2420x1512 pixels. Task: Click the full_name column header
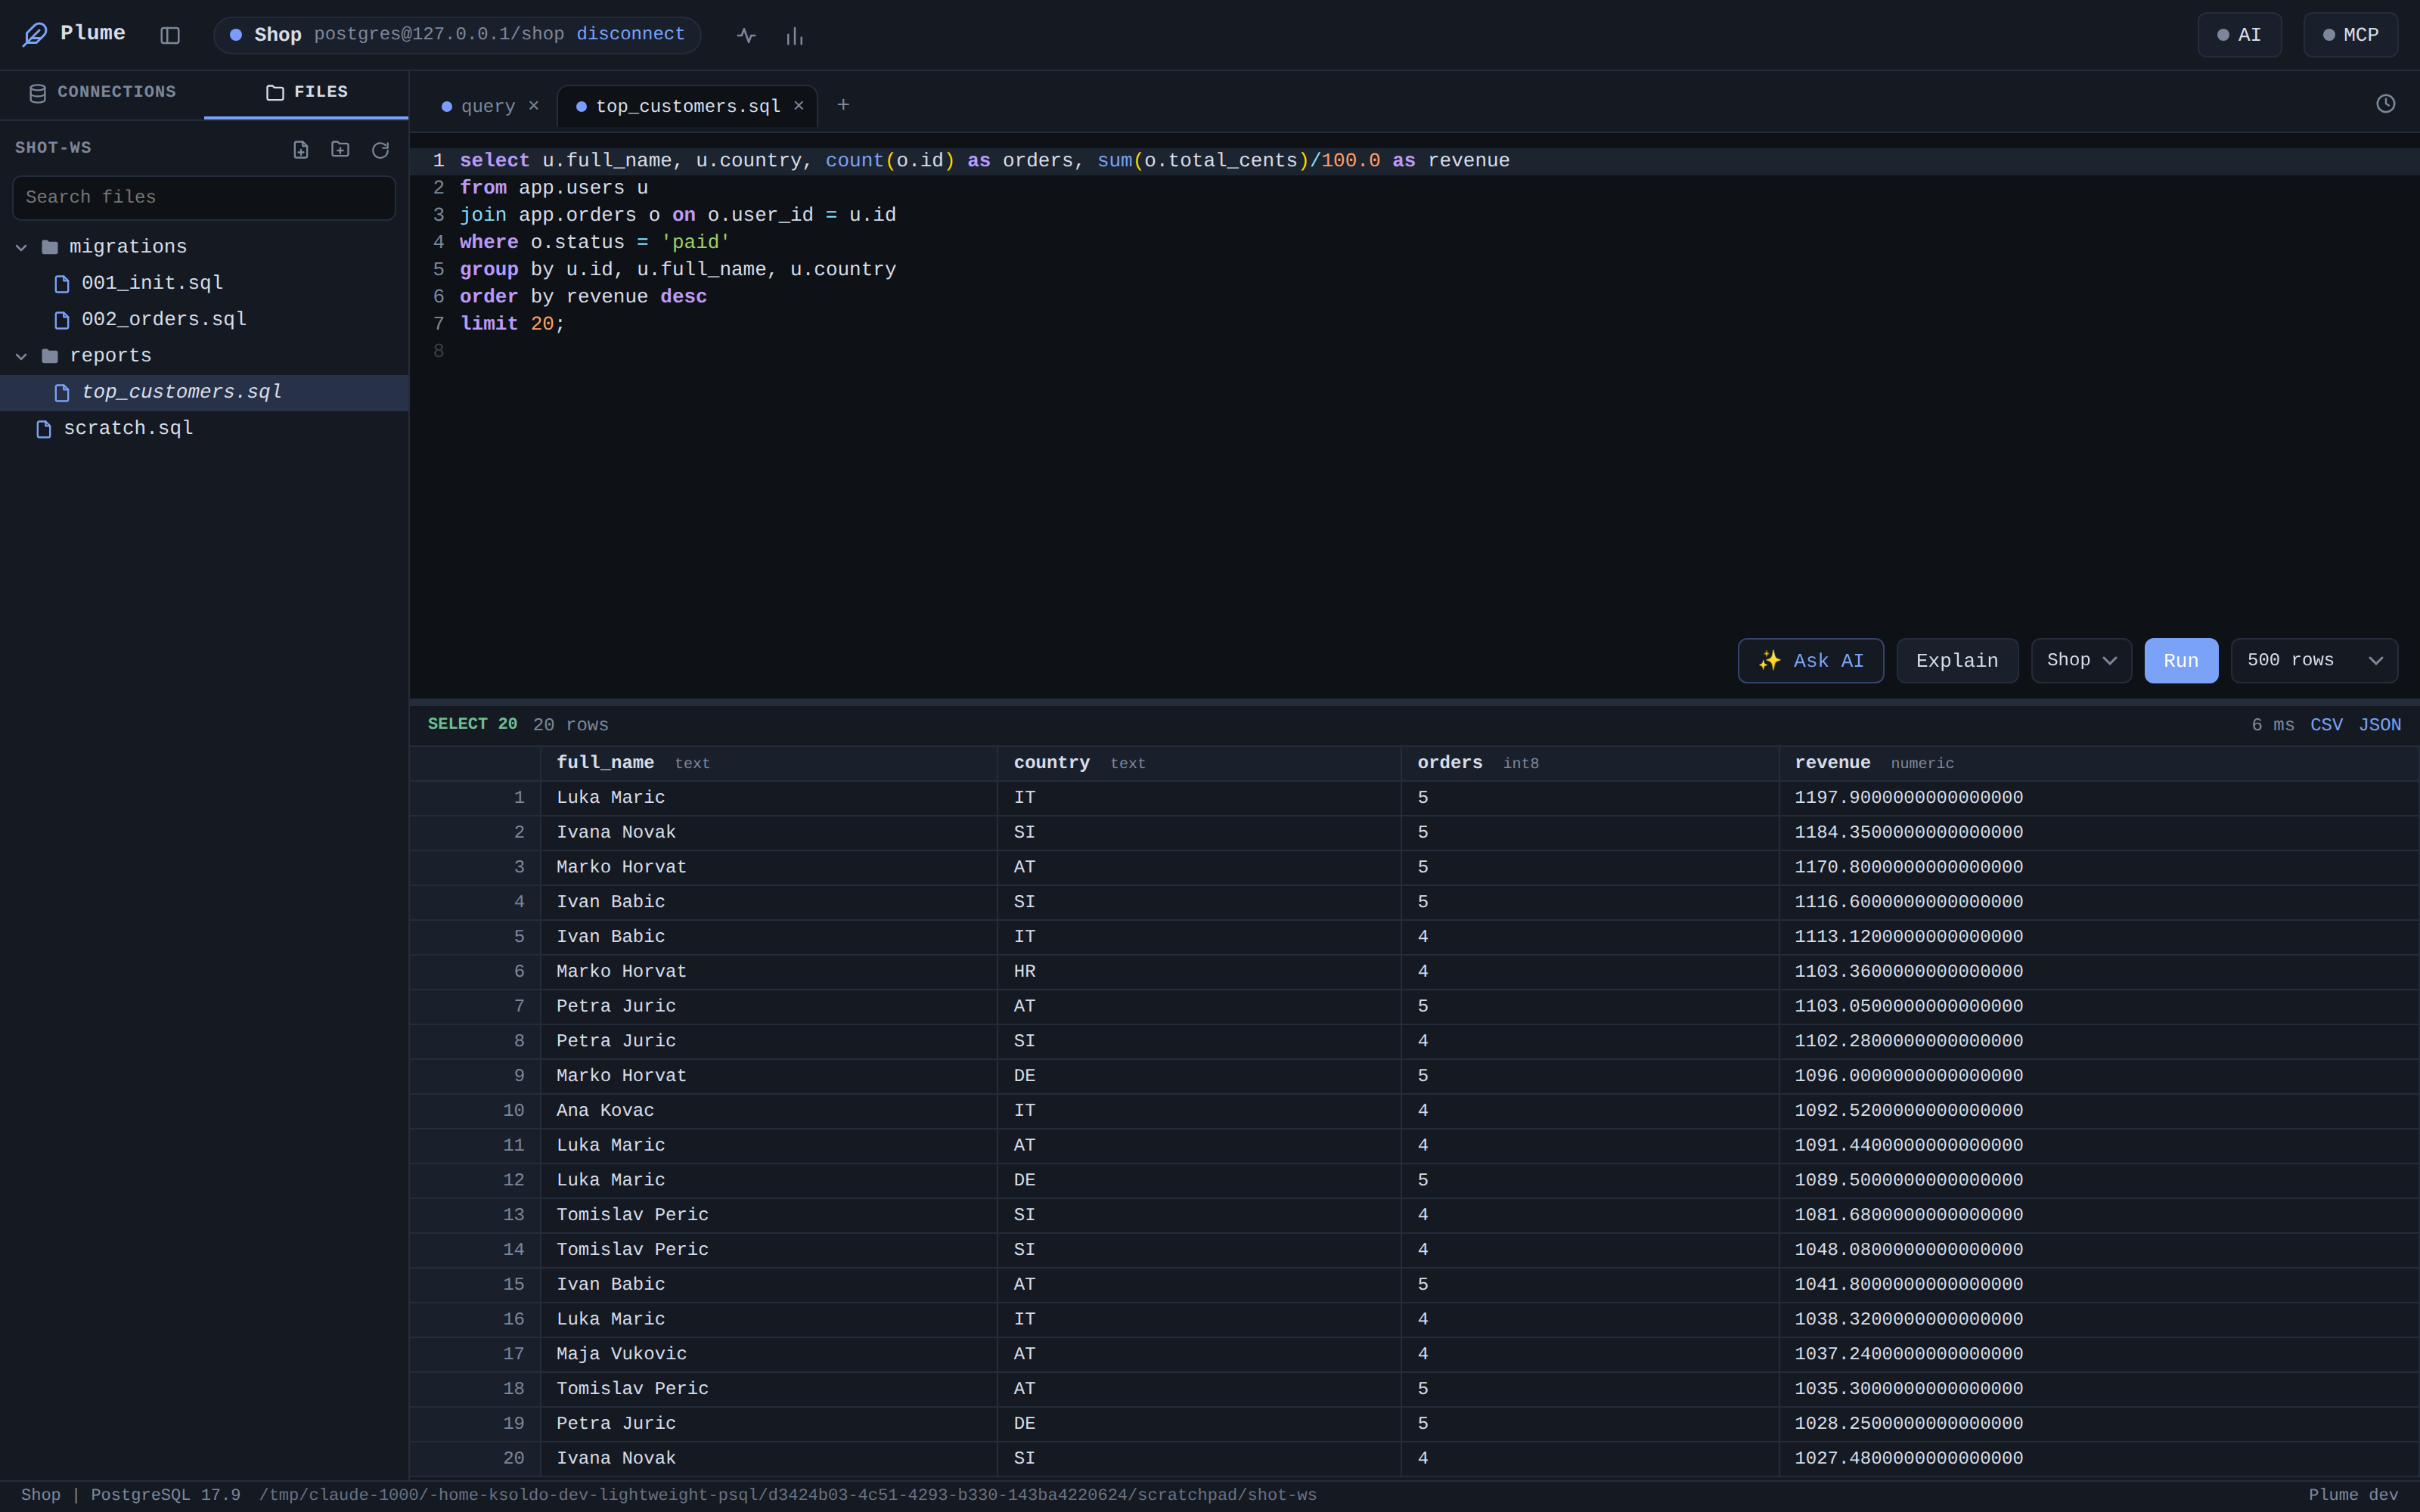pos(768,763)
